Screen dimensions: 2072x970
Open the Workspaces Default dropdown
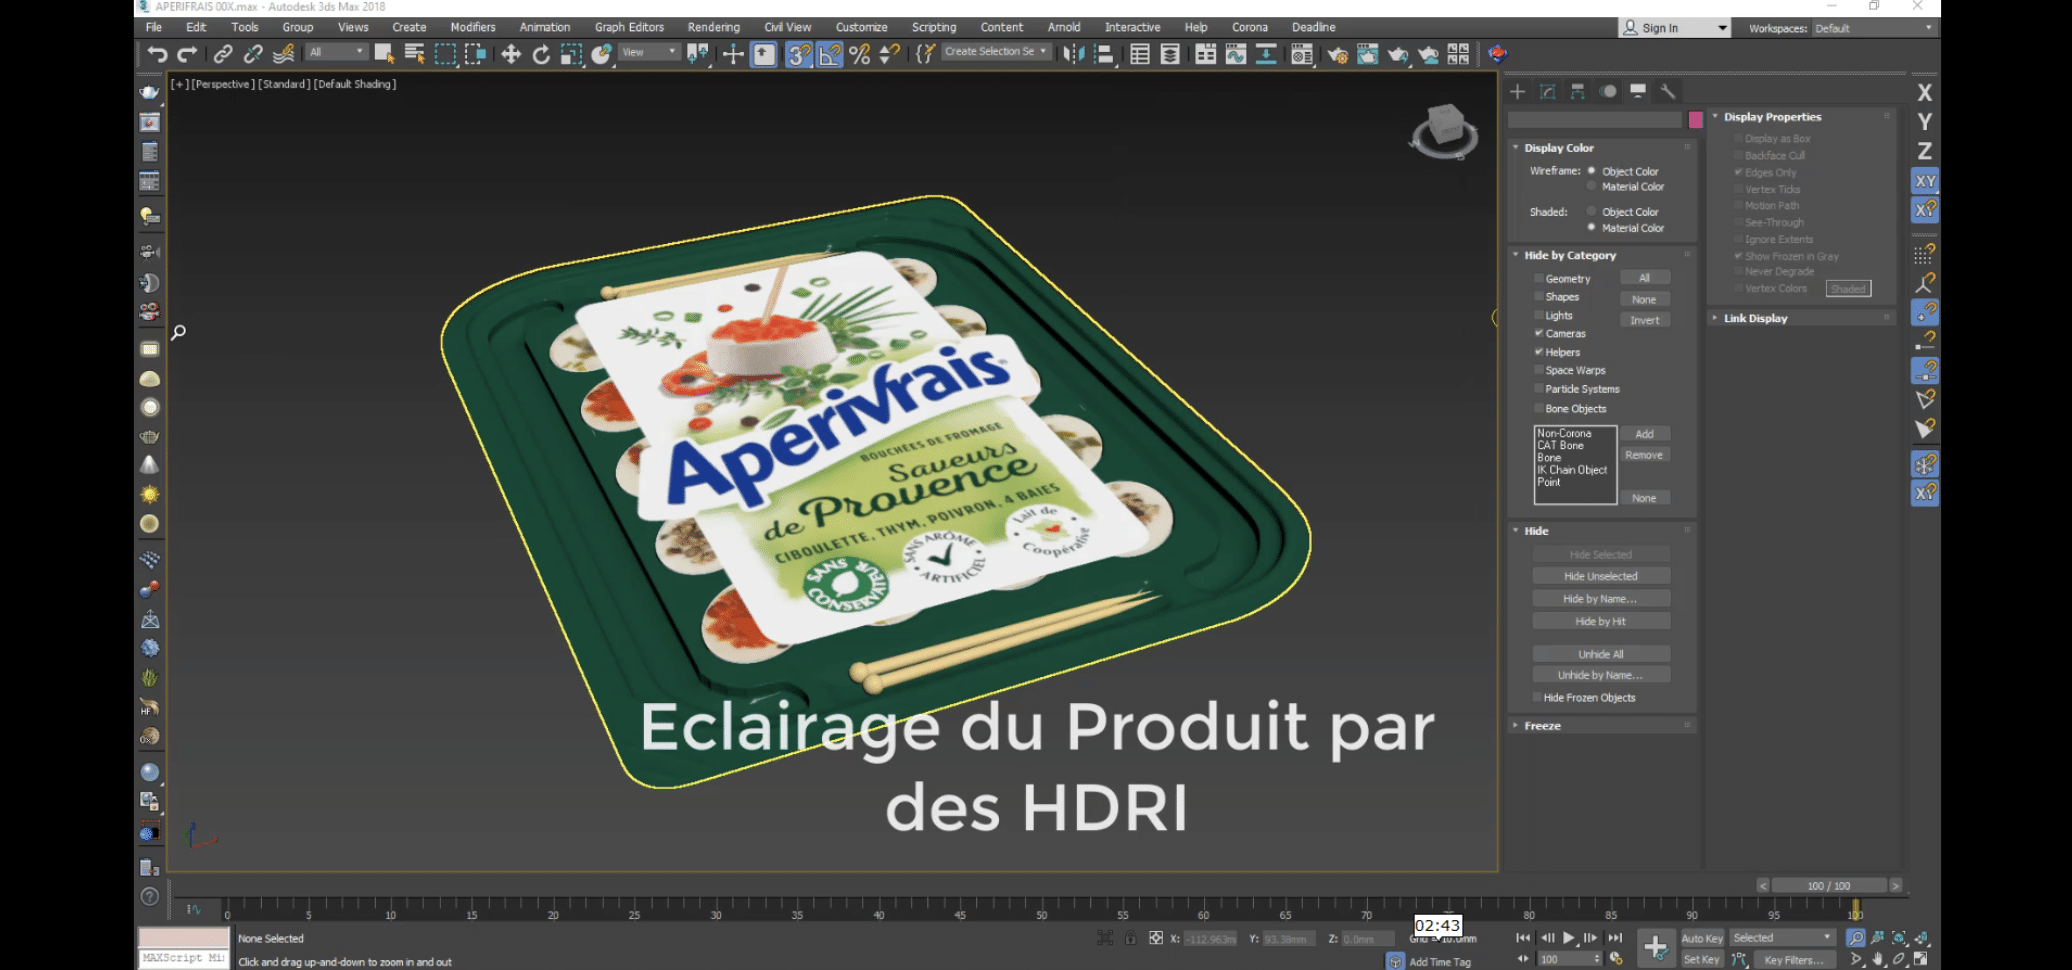point(1873,28)
